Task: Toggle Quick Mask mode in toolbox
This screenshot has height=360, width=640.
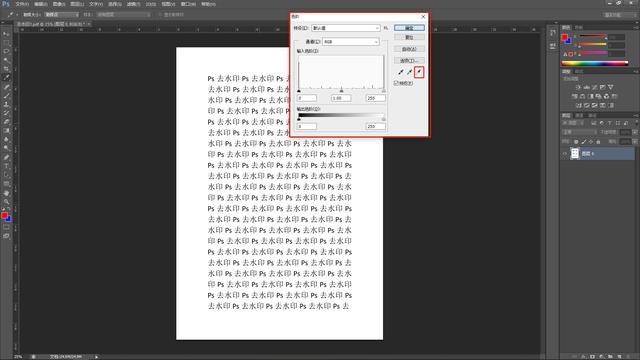Action: [x=6, y=228]
